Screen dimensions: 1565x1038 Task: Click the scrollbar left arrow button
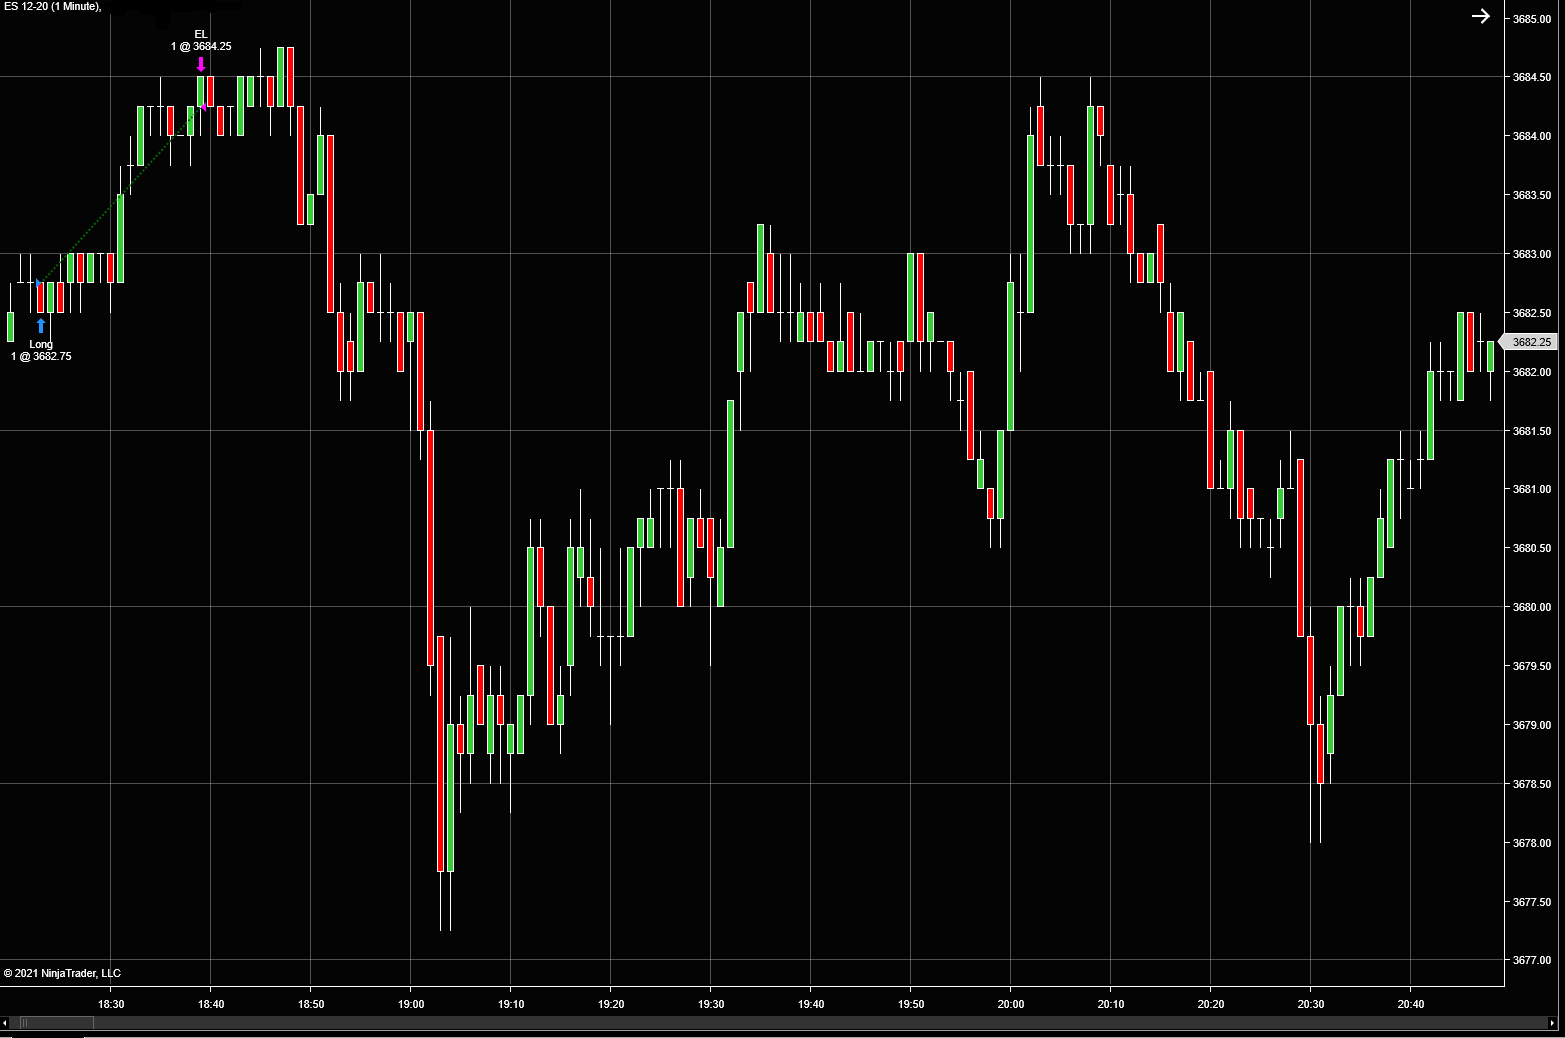[5, 1023]
